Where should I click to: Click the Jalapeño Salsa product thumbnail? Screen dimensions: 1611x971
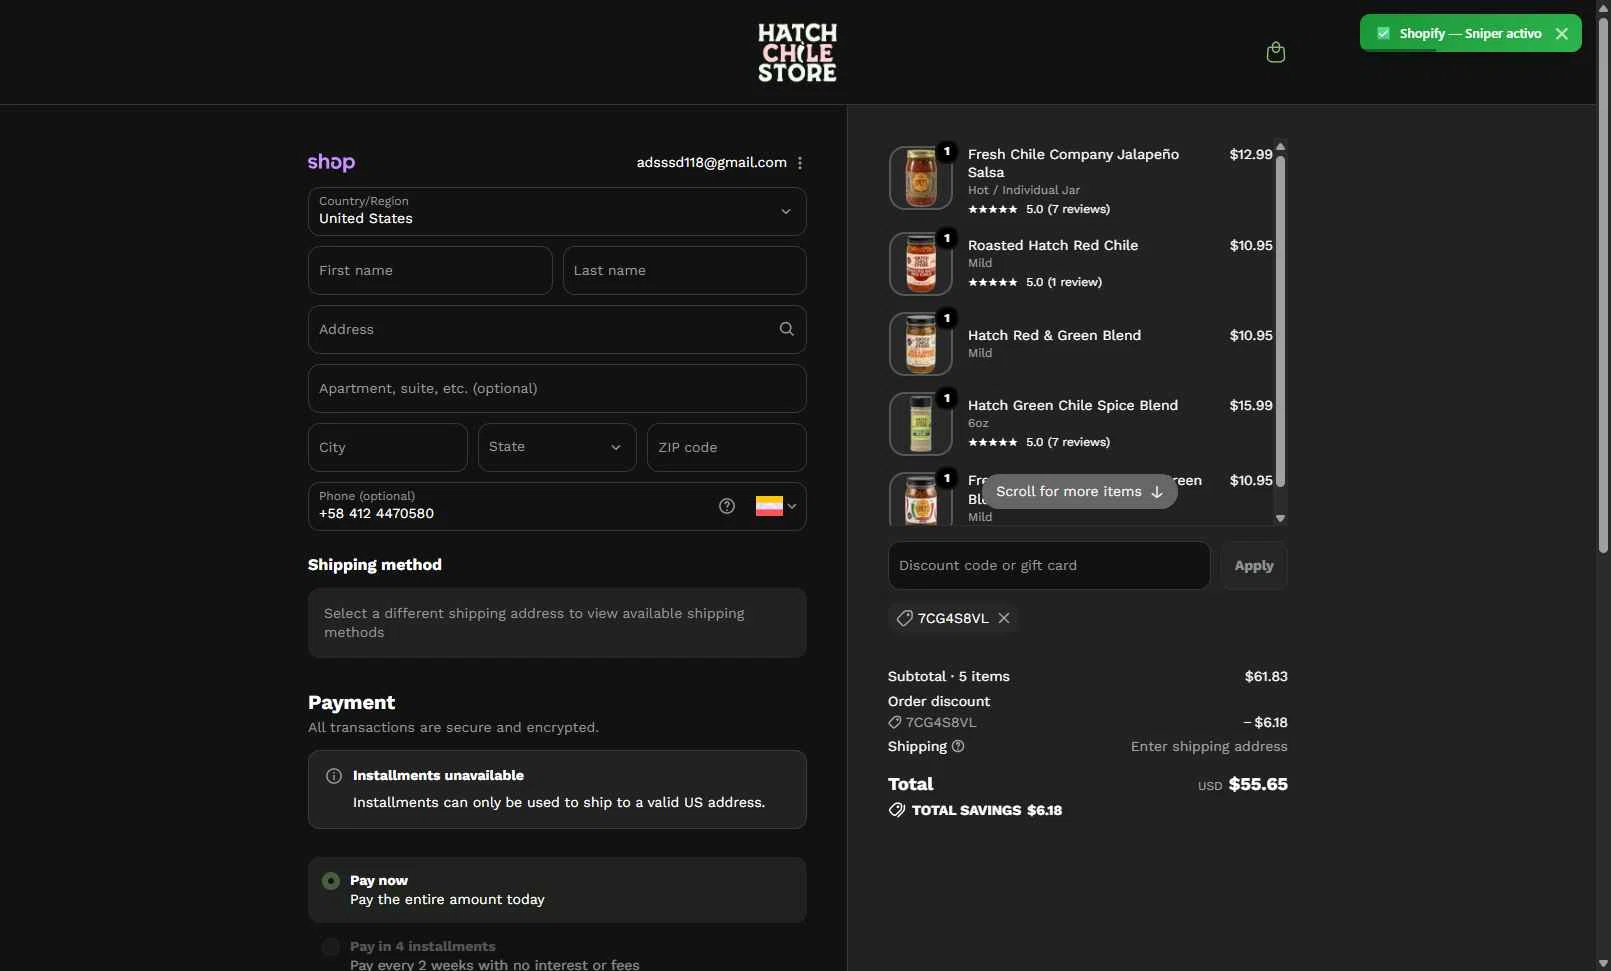pos(920,178)
